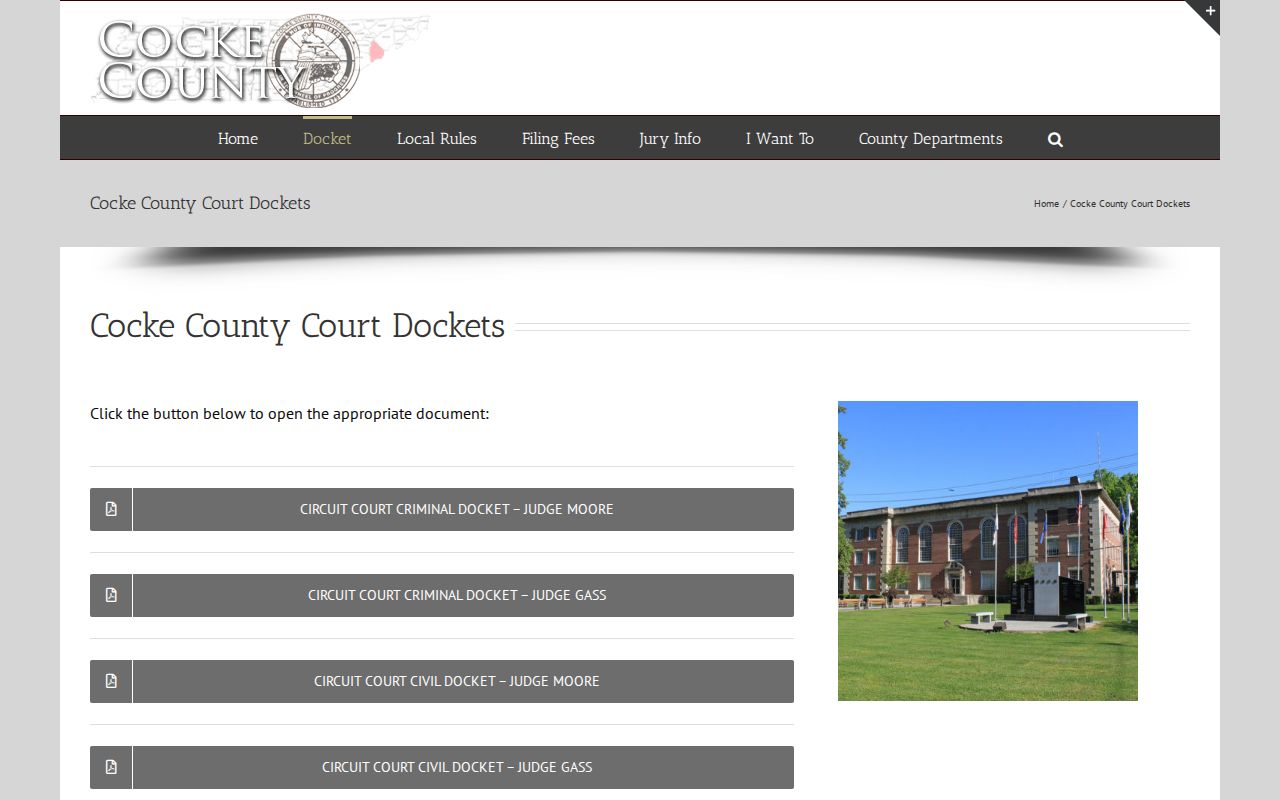The height and width of the screenshot is (800, 1280).
Task: Click the courthouse photo
Action: [988, 551]
